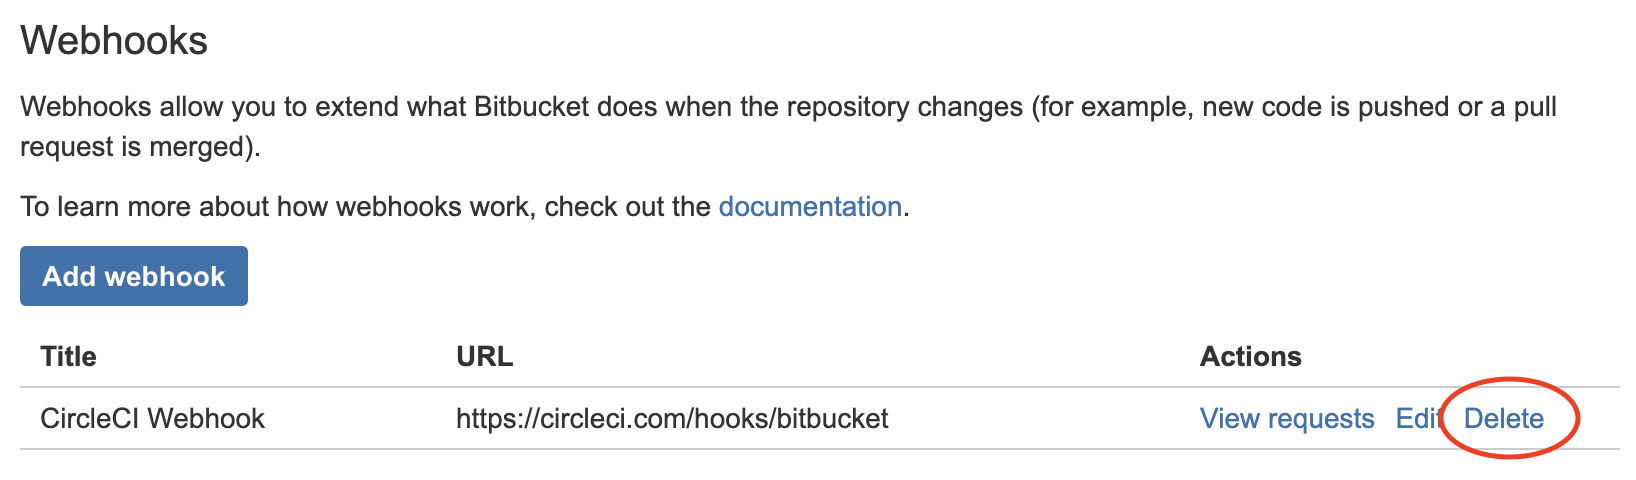Click the Title column header
Image resolution: width=1636 pixels, height=480 pixels.
(68, 357)
